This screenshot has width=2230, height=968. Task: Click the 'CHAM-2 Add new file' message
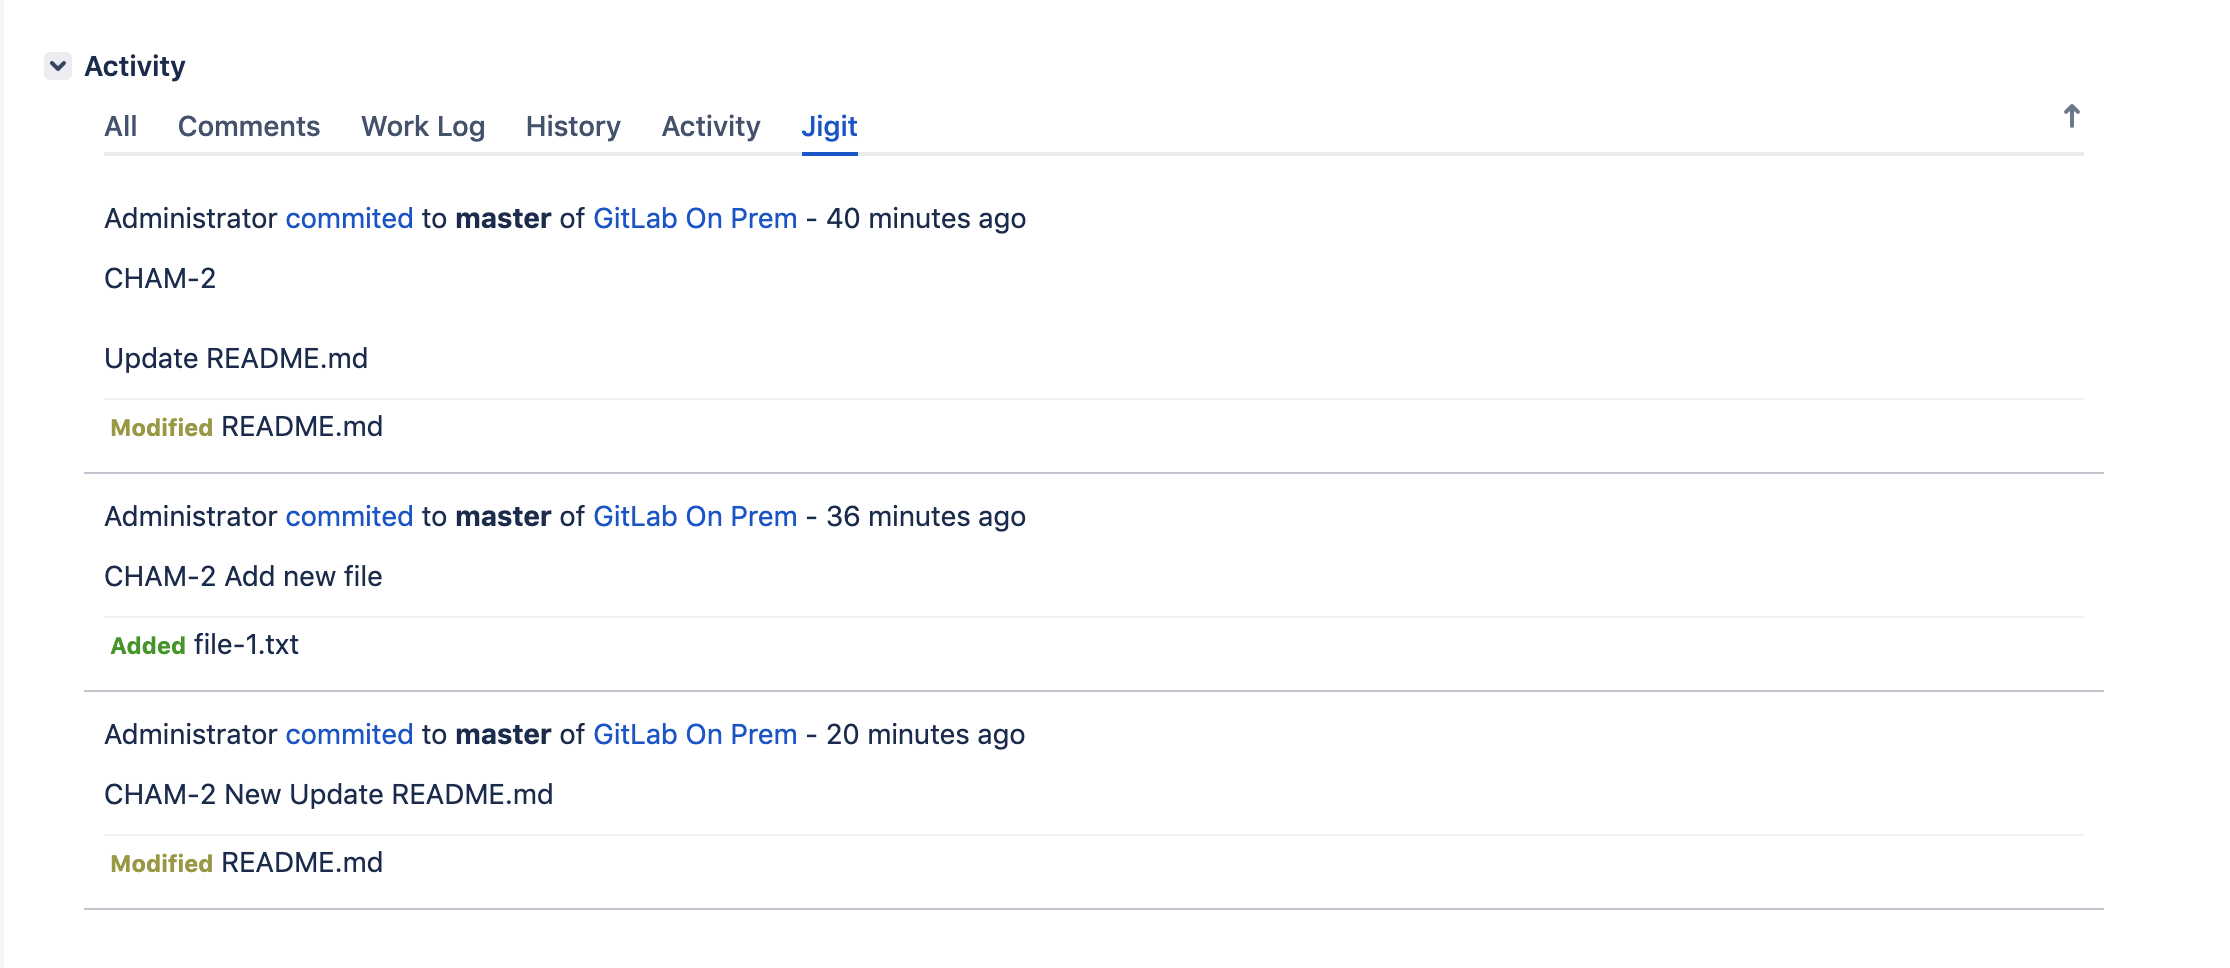tap(243, 576)
